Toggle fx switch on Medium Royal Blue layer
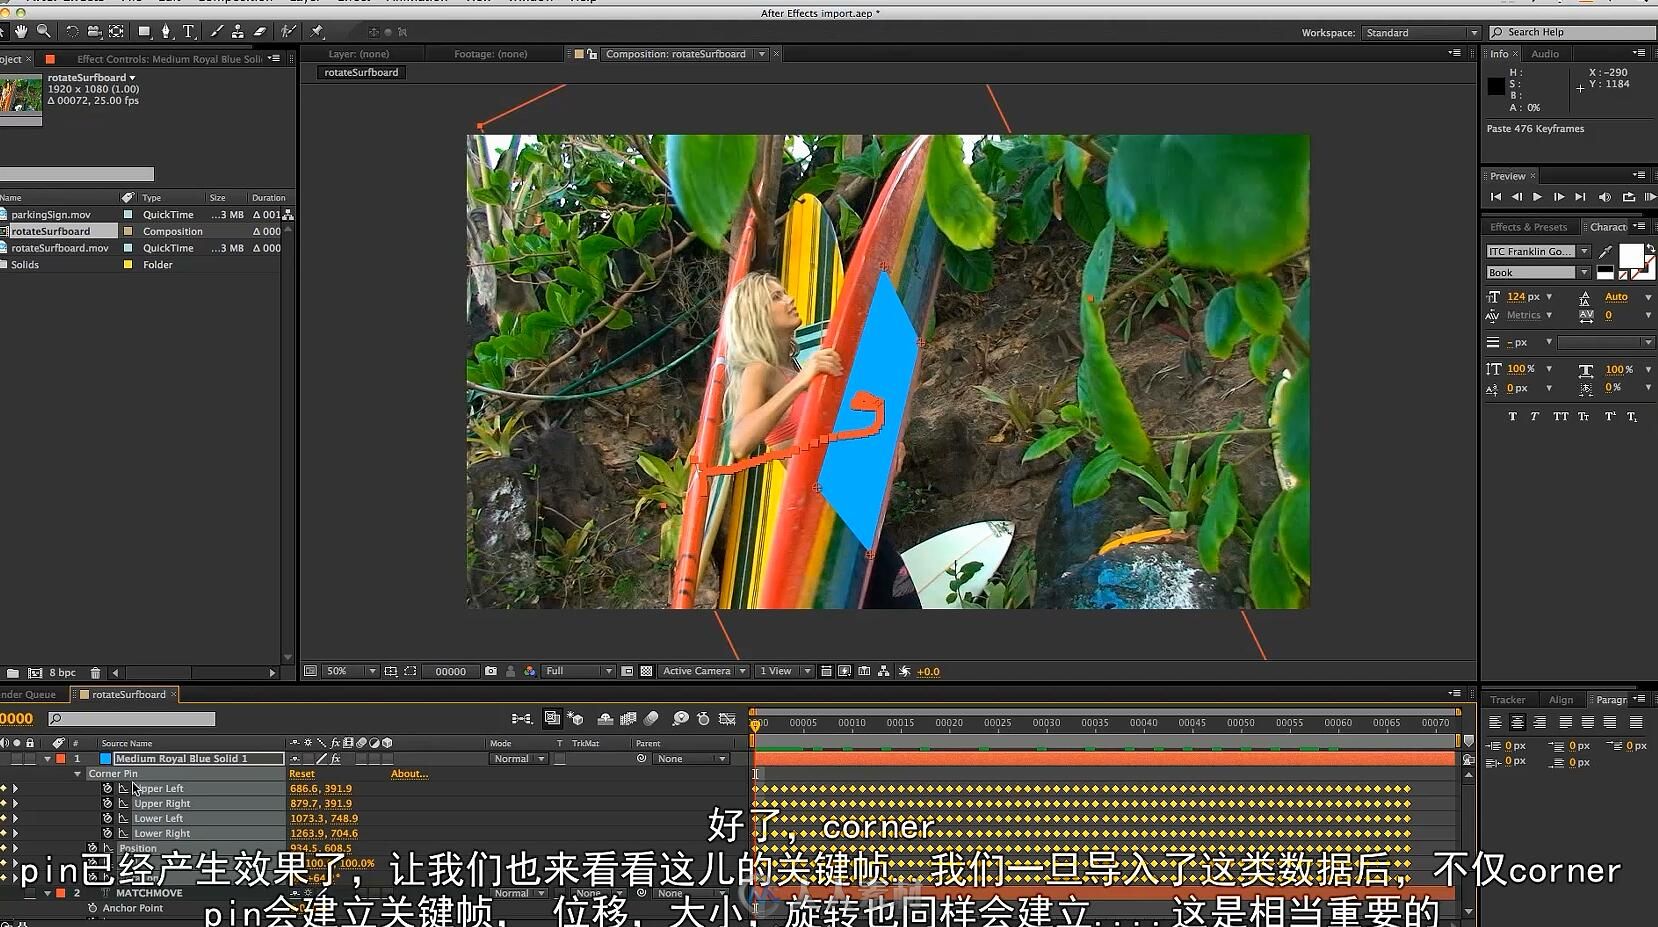1658x927 pixels. pyautogui.click(x=335, y=759)
